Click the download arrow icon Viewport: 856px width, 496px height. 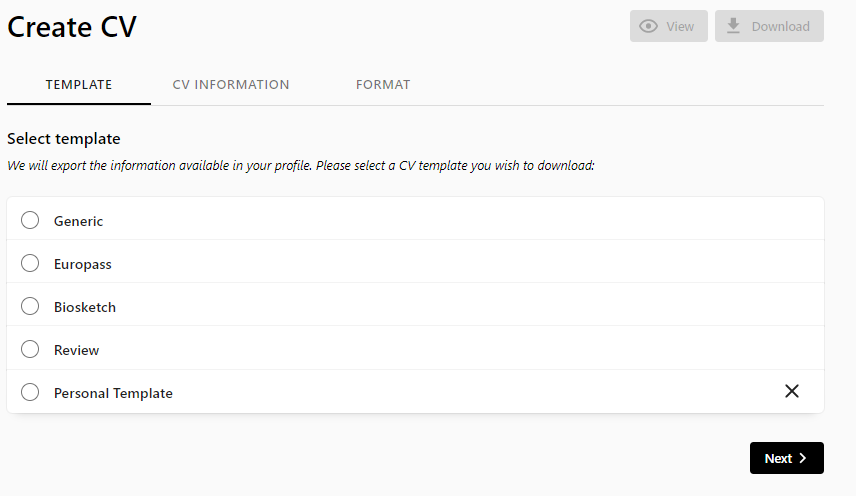pyautogui.click(x=733, y=26)
